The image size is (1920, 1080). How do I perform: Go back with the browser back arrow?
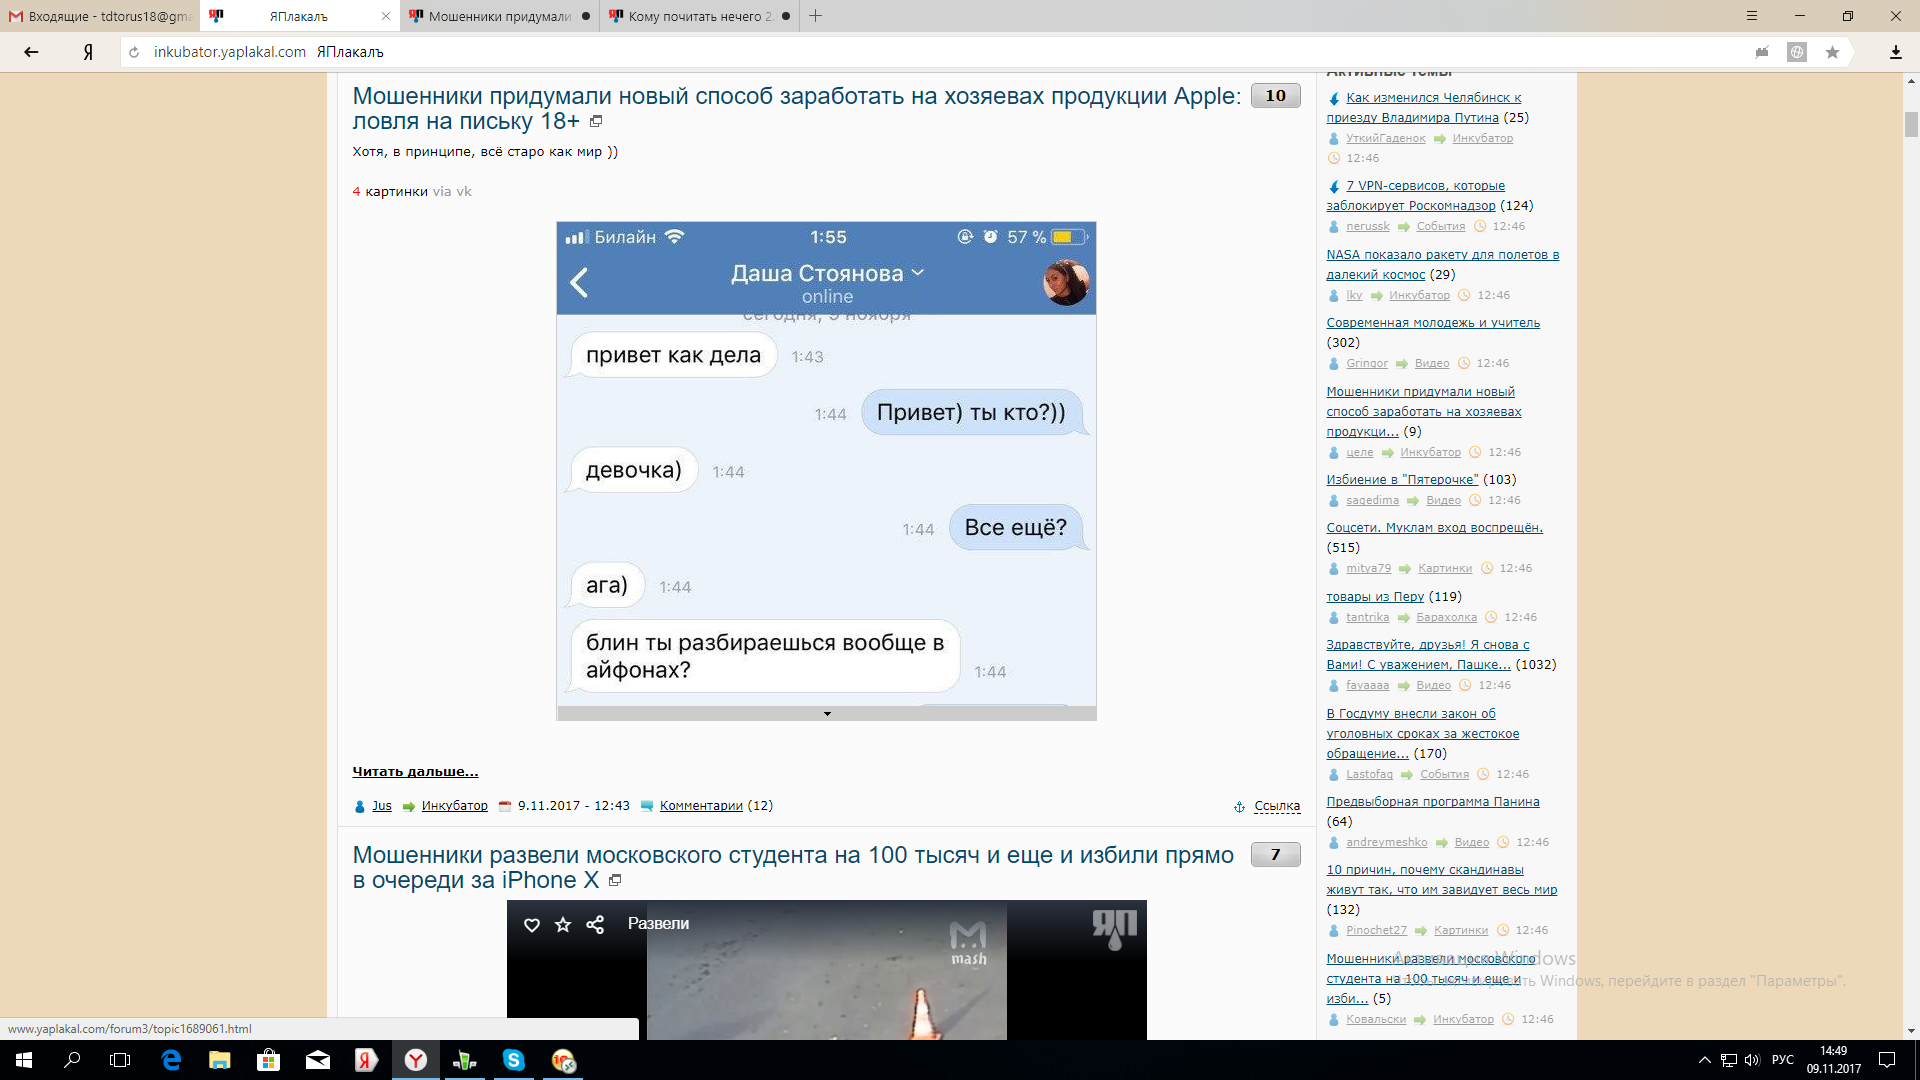31,52
